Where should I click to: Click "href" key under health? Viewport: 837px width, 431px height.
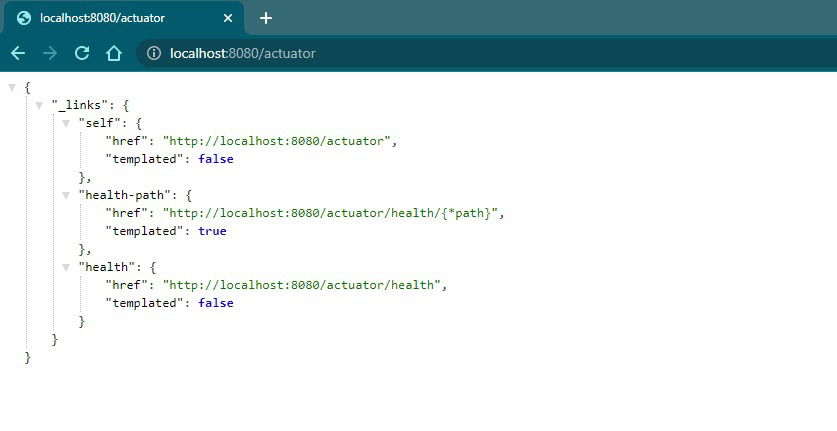pyautogui.click(x=127, y=285)
